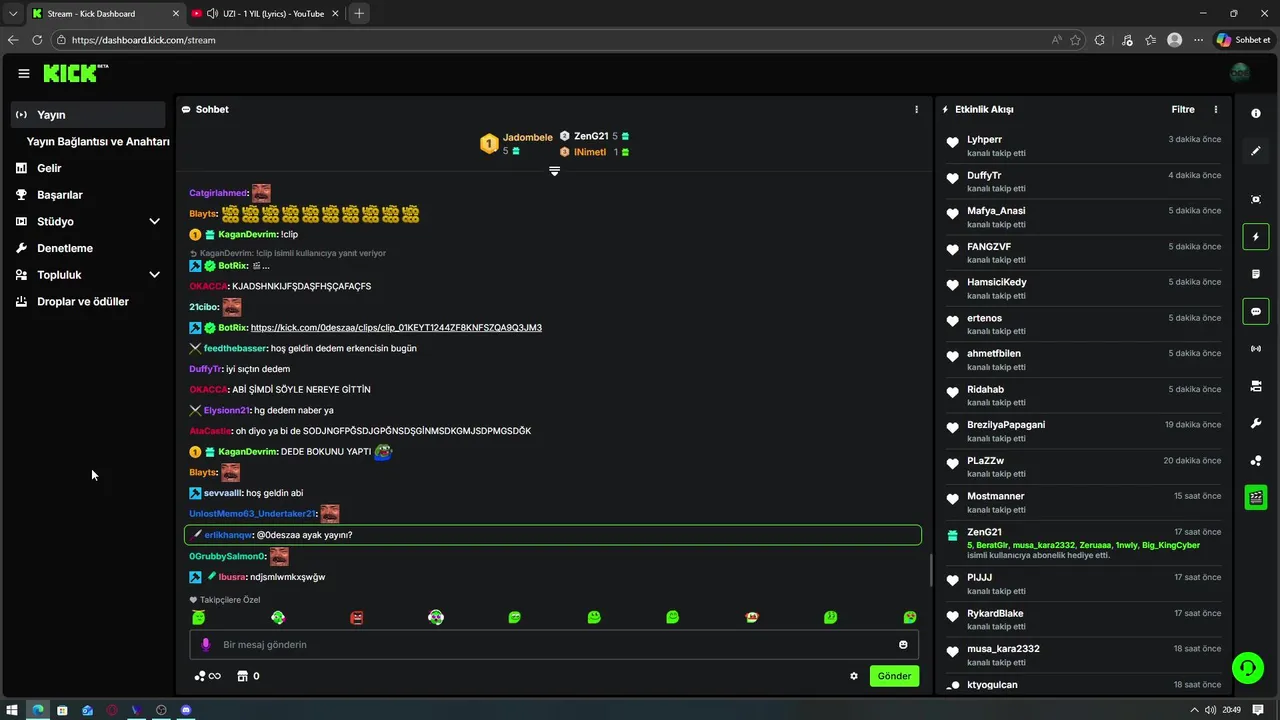Click username Jadombele in gift leaderboard

point(527,137)
